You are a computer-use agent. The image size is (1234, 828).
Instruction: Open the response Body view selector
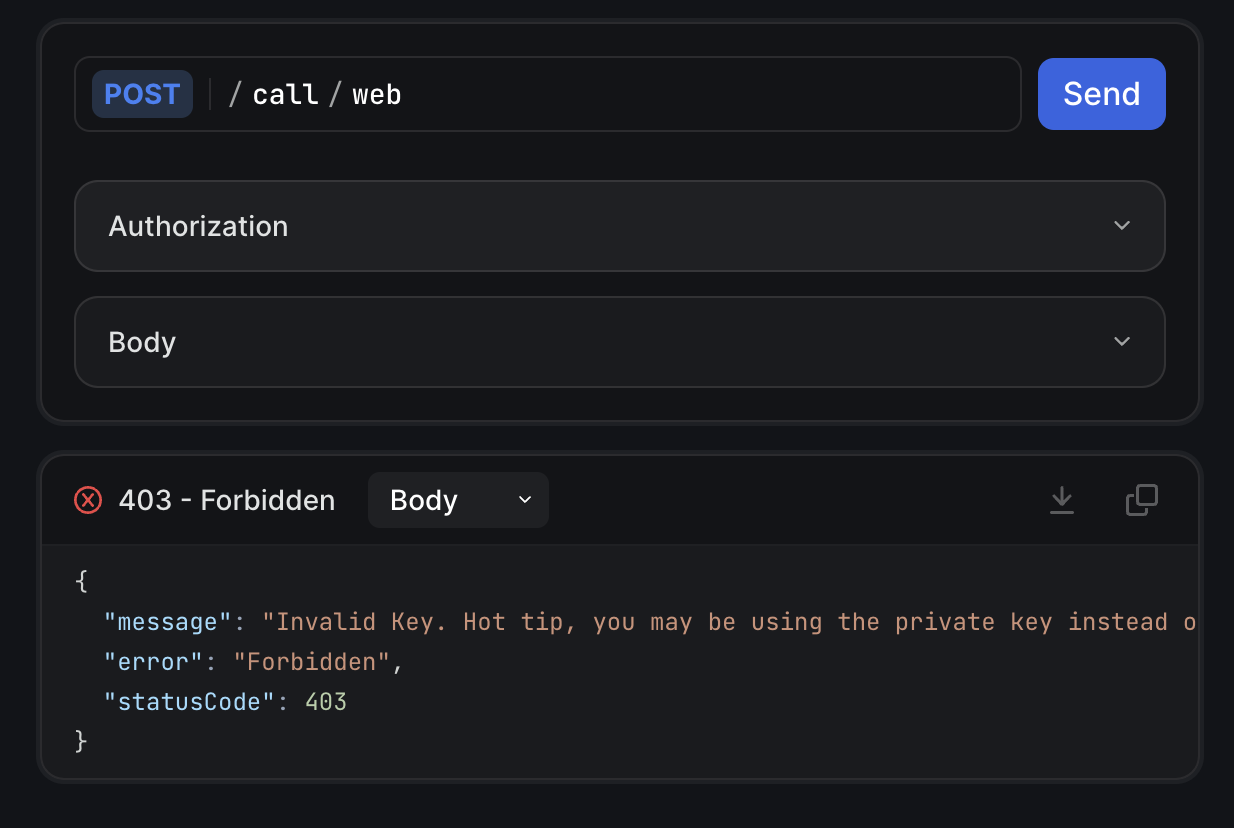pos(458,500)
